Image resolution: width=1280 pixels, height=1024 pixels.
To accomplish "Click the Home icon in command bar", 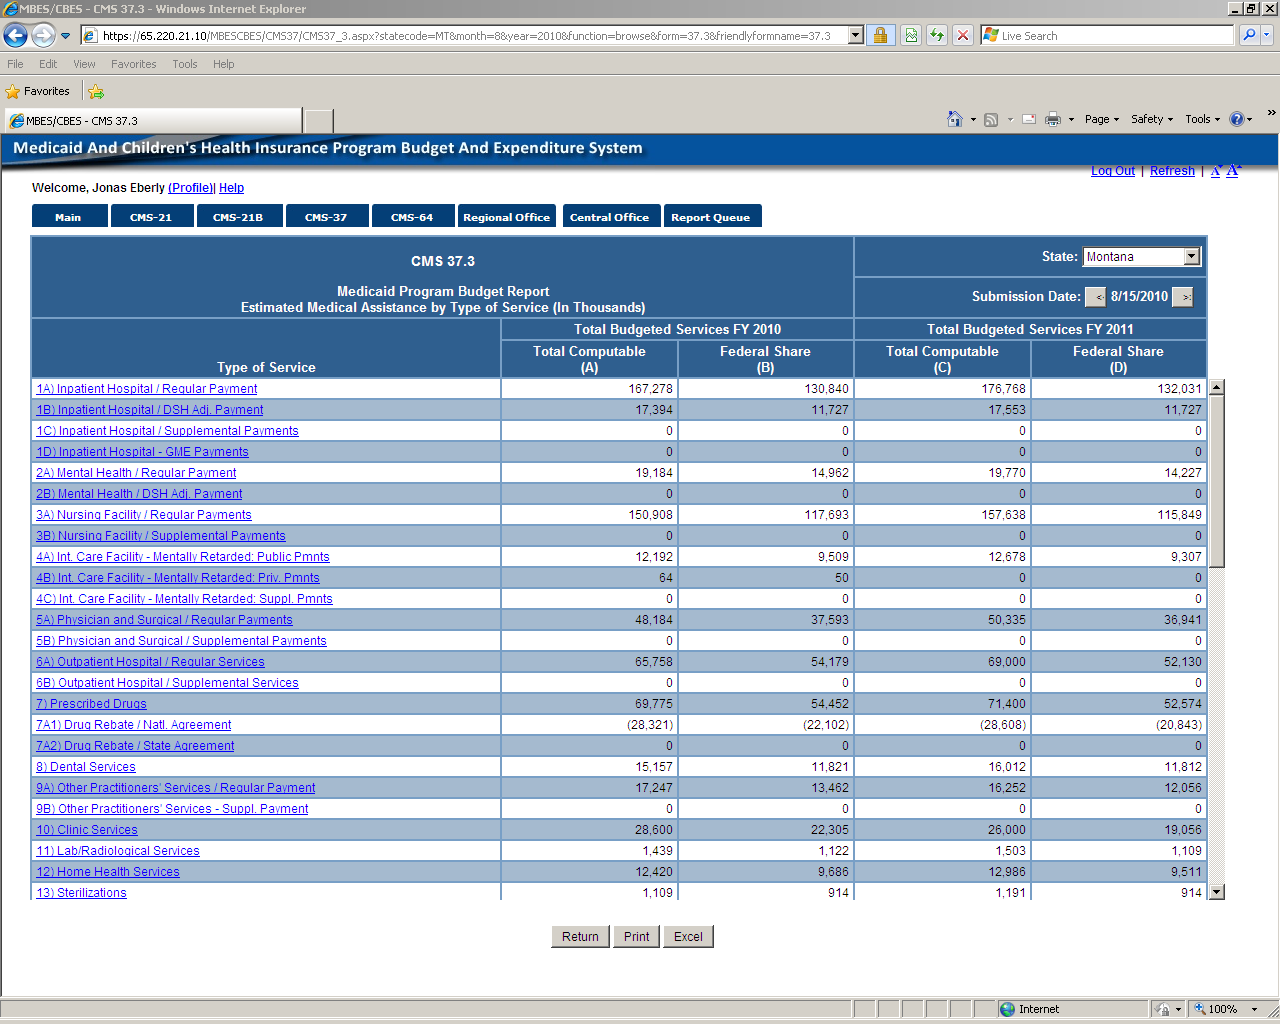I will [x=955, y=119].
